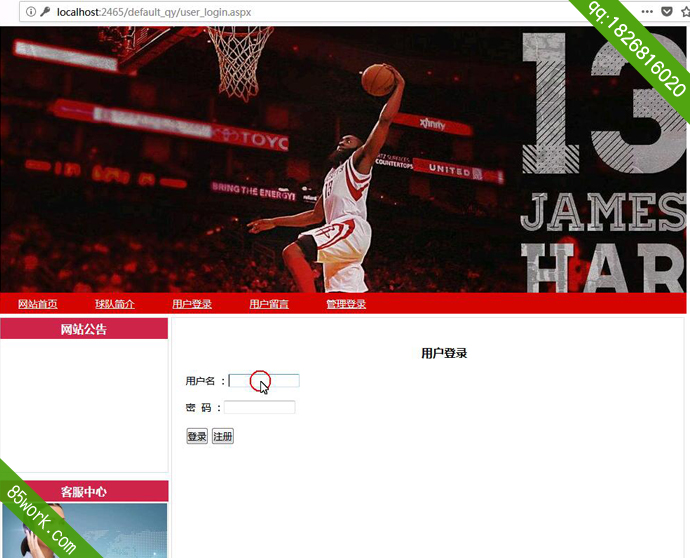The height and width of the screenshot is (558, 690).
Task: Click the 用户登录 form heading
Action: coord(444,353)
